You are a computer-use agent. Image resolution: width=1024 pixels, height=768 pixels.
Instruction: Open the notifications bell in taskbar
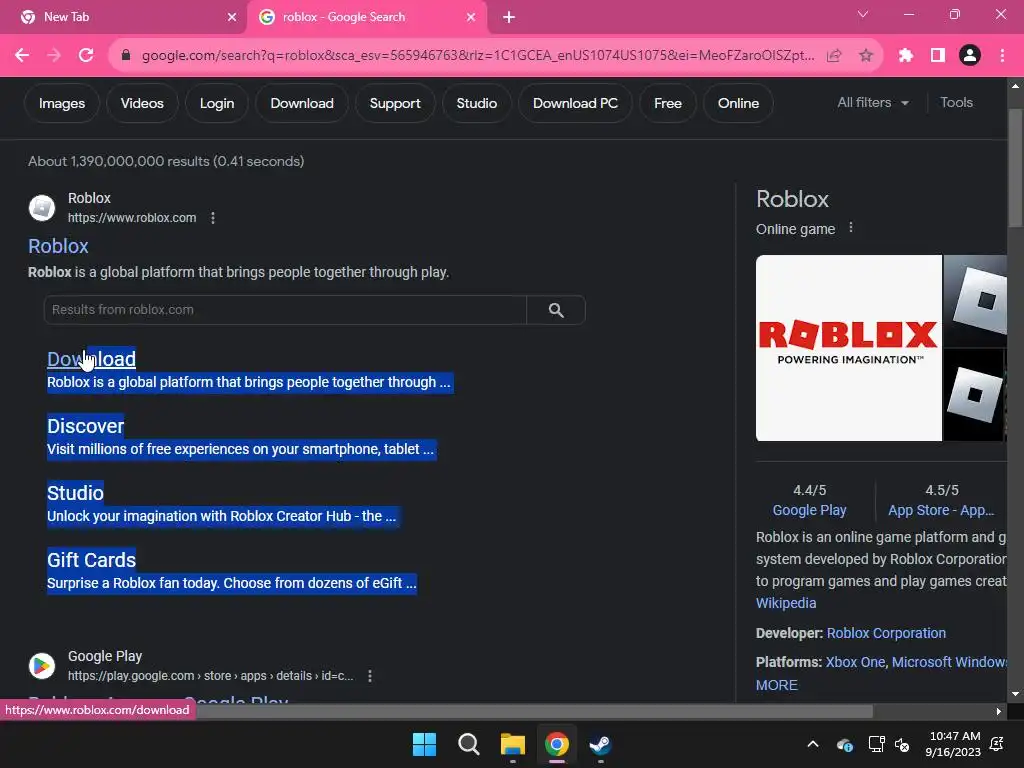click(997, 744)
